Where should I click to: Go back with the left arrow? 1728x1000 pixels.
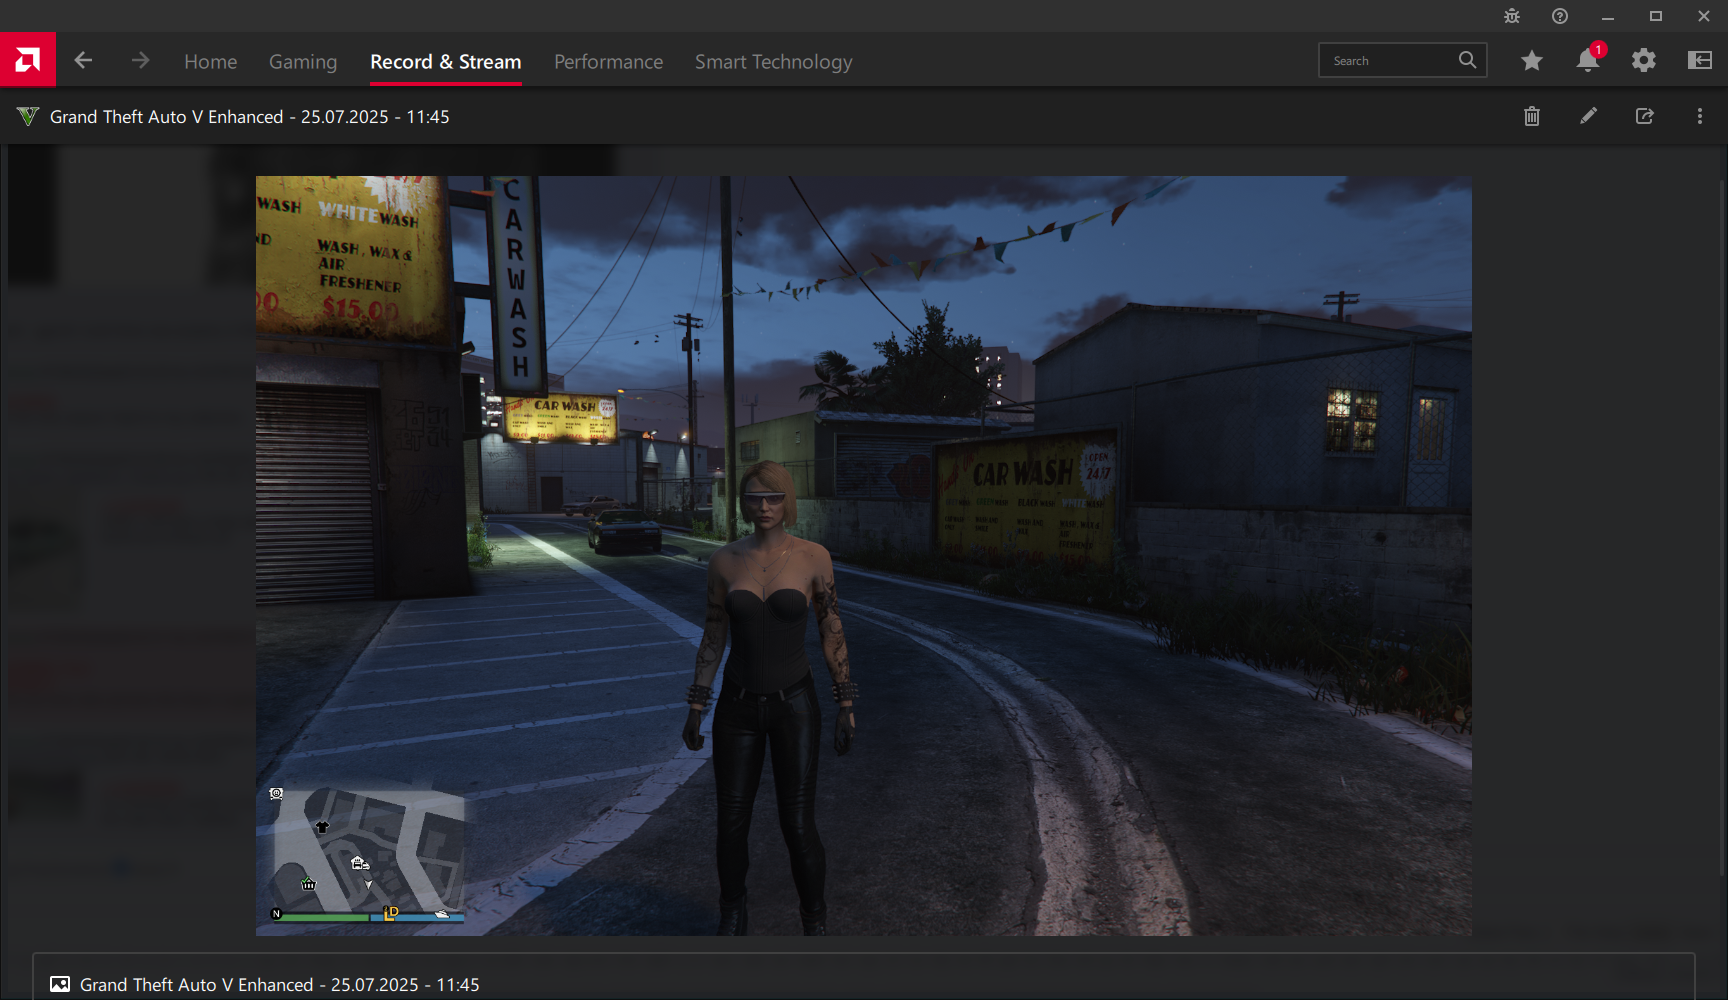coord(83,61)
